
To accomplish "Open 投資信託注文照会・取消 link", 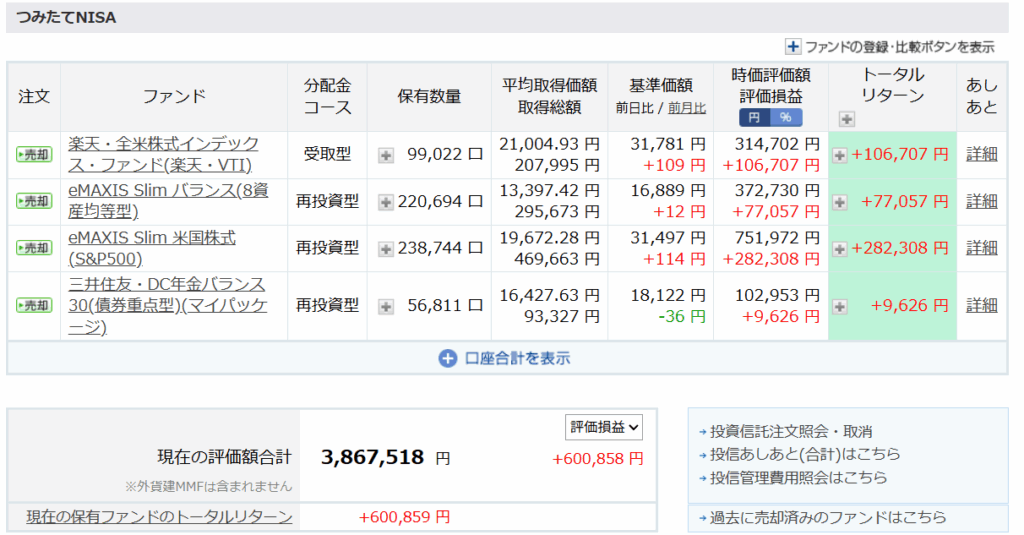I will [791, 431].
